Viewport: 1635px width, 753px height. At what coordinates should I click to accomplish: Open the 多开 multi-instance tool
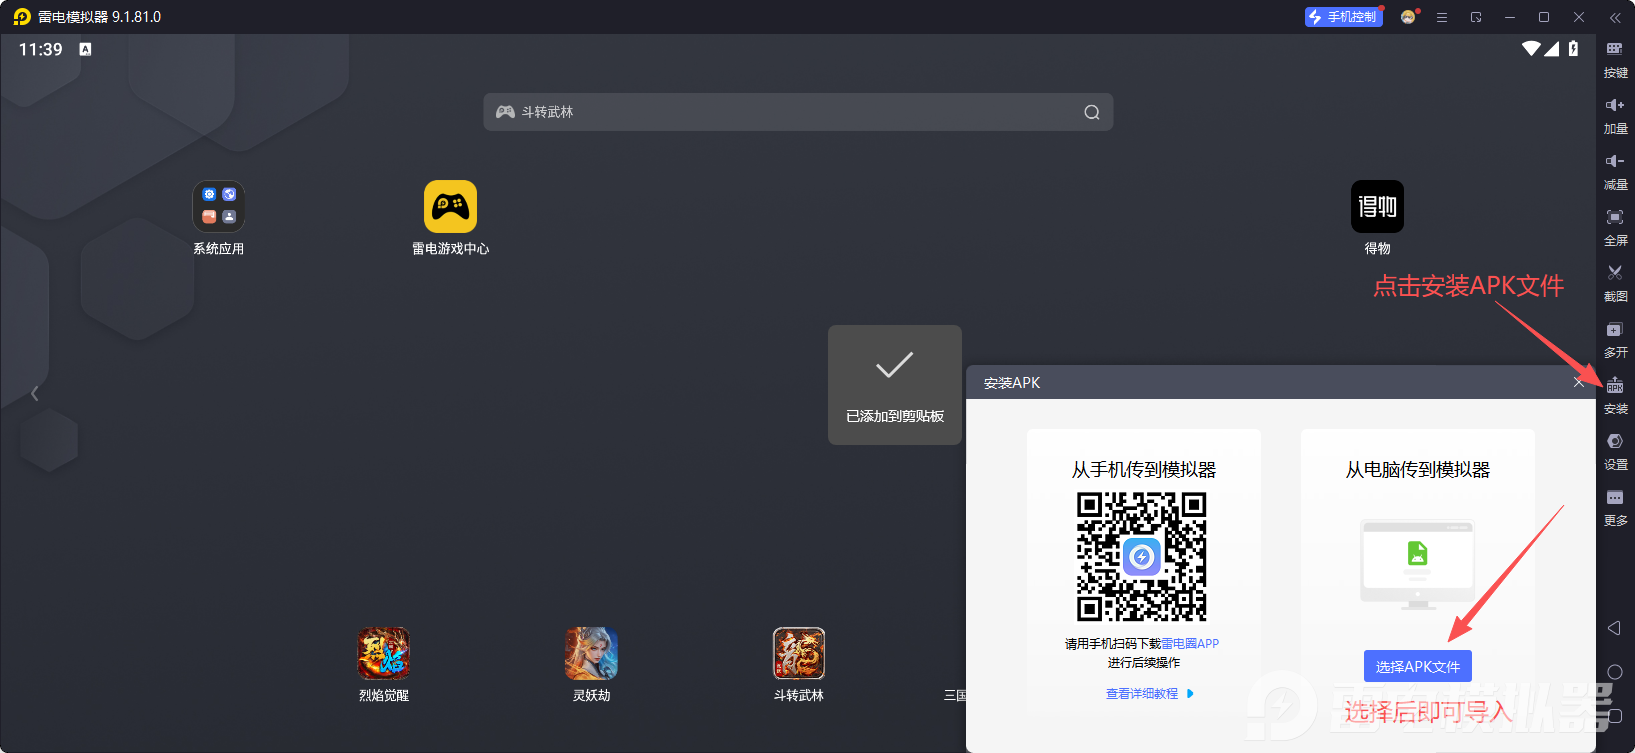pyautogui.click(x=1615, y=338)
